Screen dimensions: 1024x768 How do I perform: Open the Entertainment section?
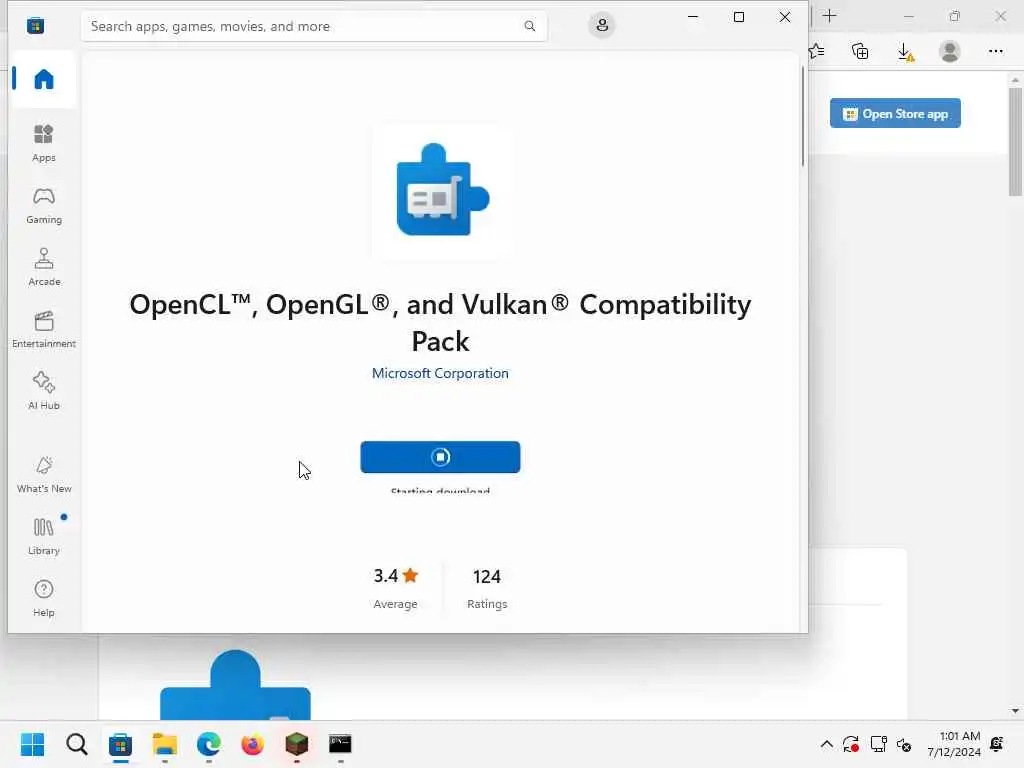tap(44, 329)
